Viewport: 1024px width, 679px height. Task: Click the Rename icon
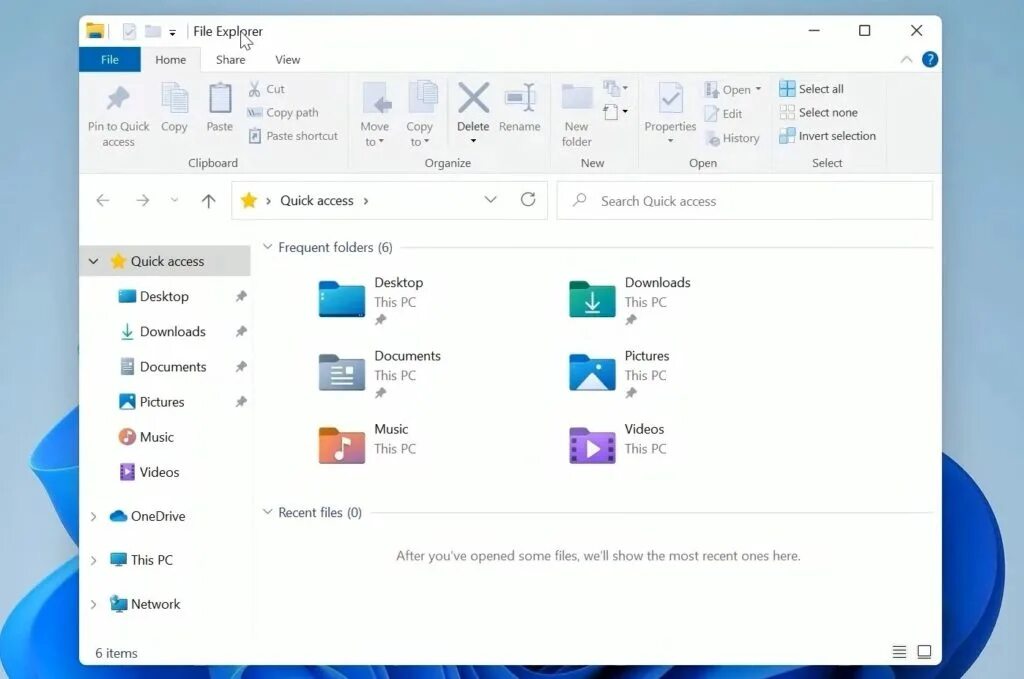coord(520,98)
